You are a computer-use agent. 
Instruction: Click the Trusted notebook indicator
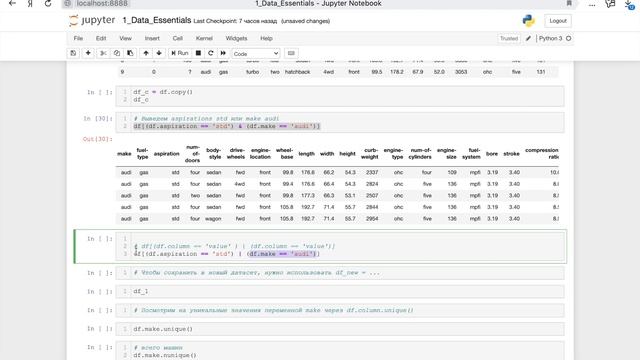[509, 38]
